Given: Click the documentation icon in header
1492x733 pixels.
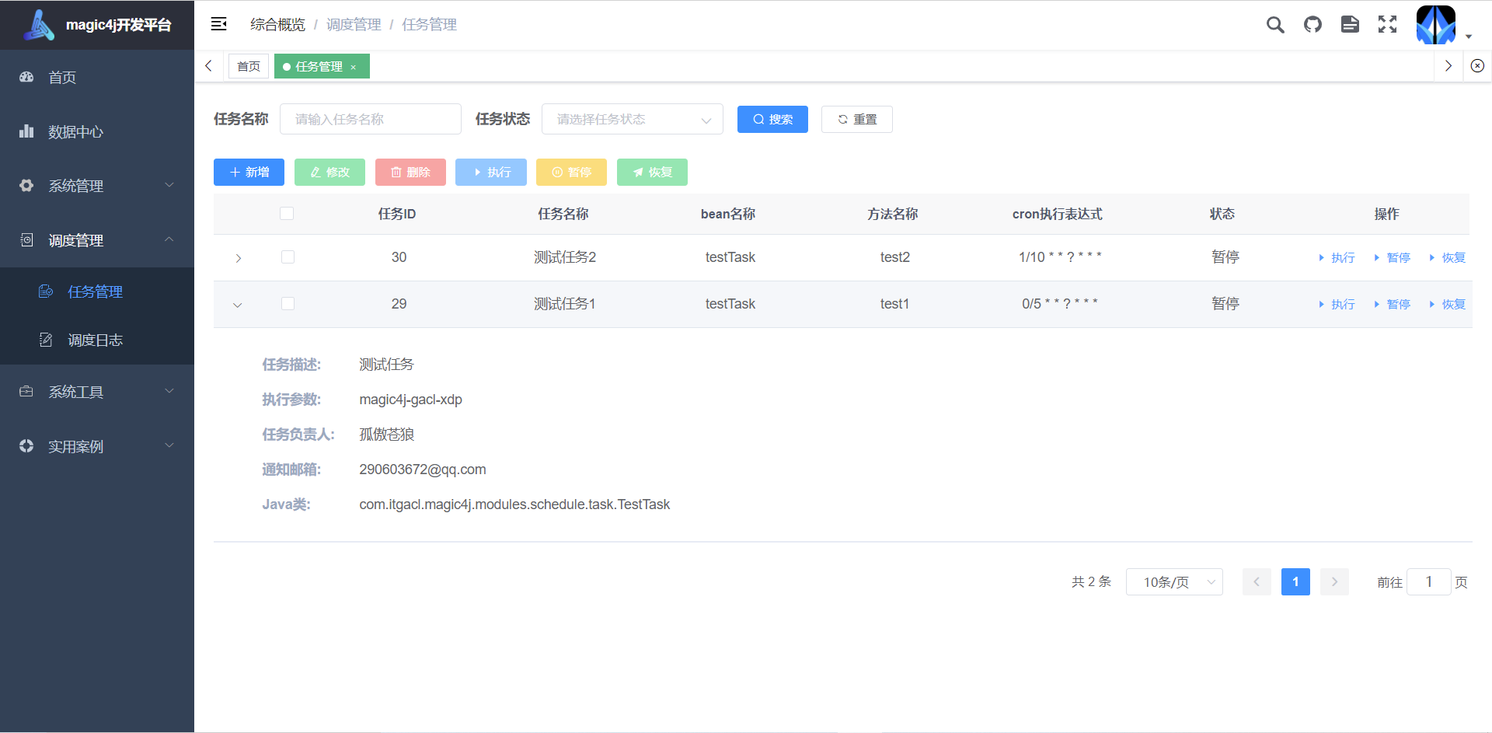Looking at the screenshot, I should point(1350,25).
